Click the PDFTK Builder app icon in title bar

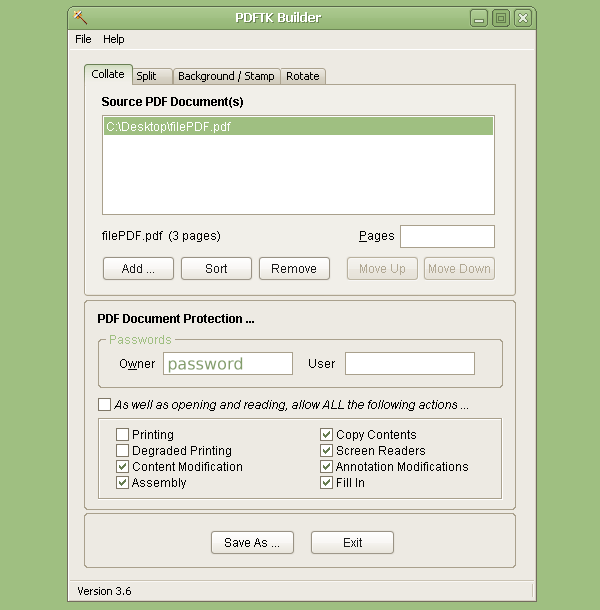pos(80,18)
